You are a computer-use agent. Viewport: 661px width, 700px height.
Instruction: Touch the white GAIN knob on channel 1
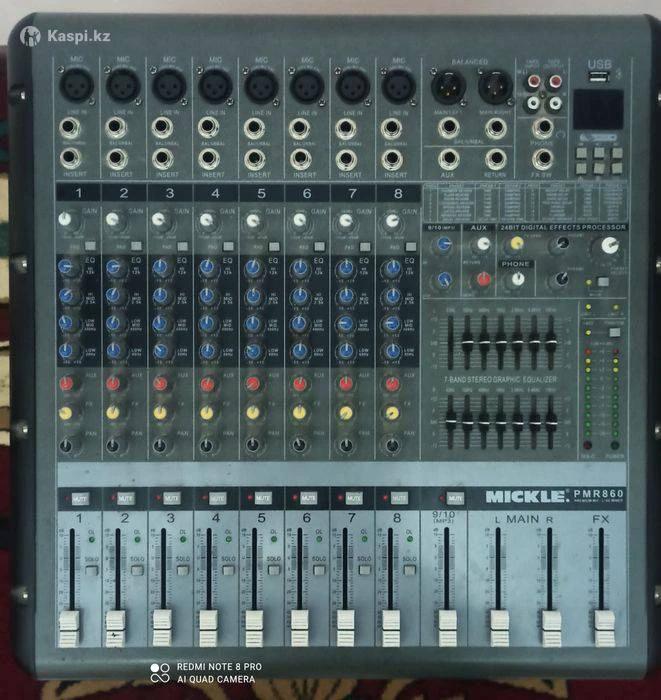65,220
